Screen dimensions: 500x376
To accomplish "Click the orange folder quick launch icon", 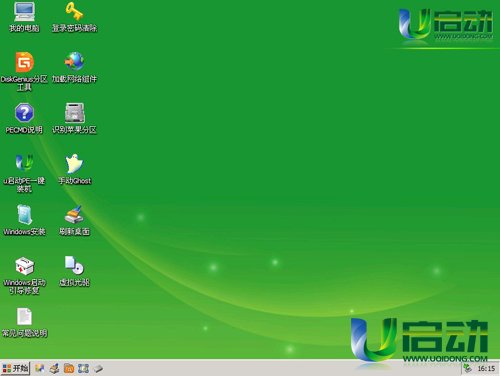I will pyautogui.click(x=69, y=368).
